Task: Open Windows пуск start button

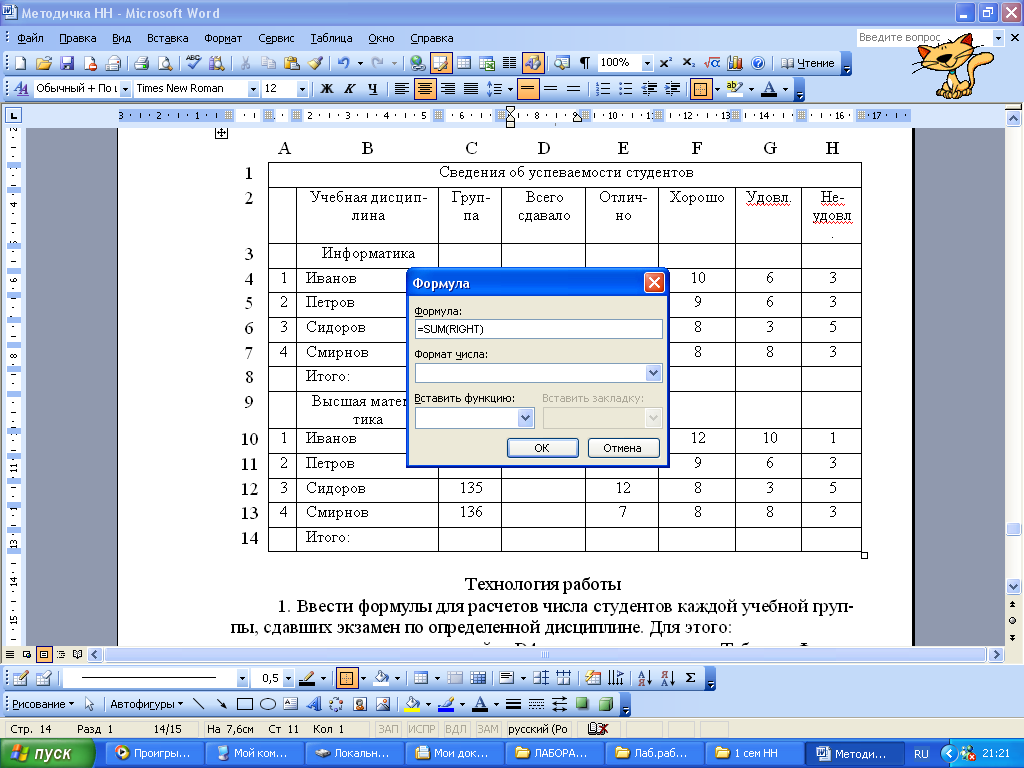Action: click(x=47, y=754)
